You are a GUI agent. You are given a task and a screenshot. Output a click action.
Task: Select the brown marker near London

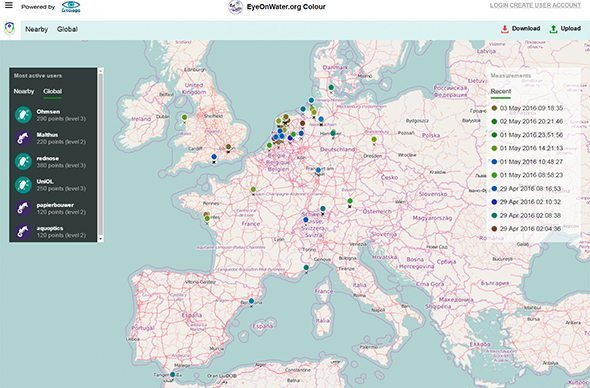tap(228, 147)
